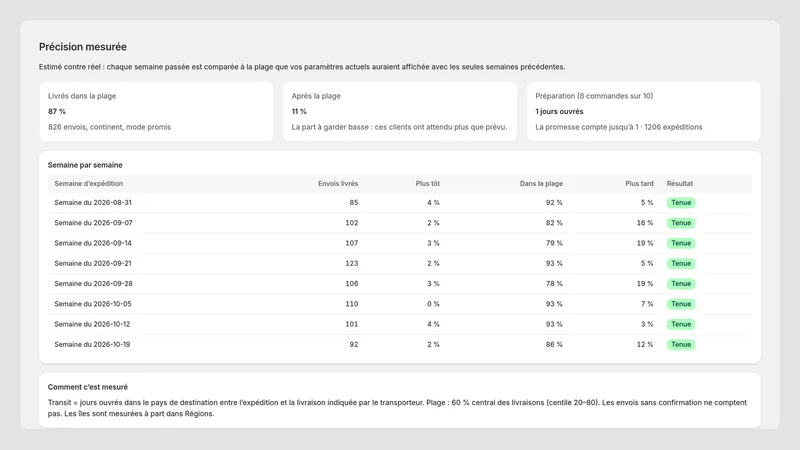Select row 'Semaine du 2026-10-19'
The height and width of the screenshot is (450, 800).
(400, 344)
